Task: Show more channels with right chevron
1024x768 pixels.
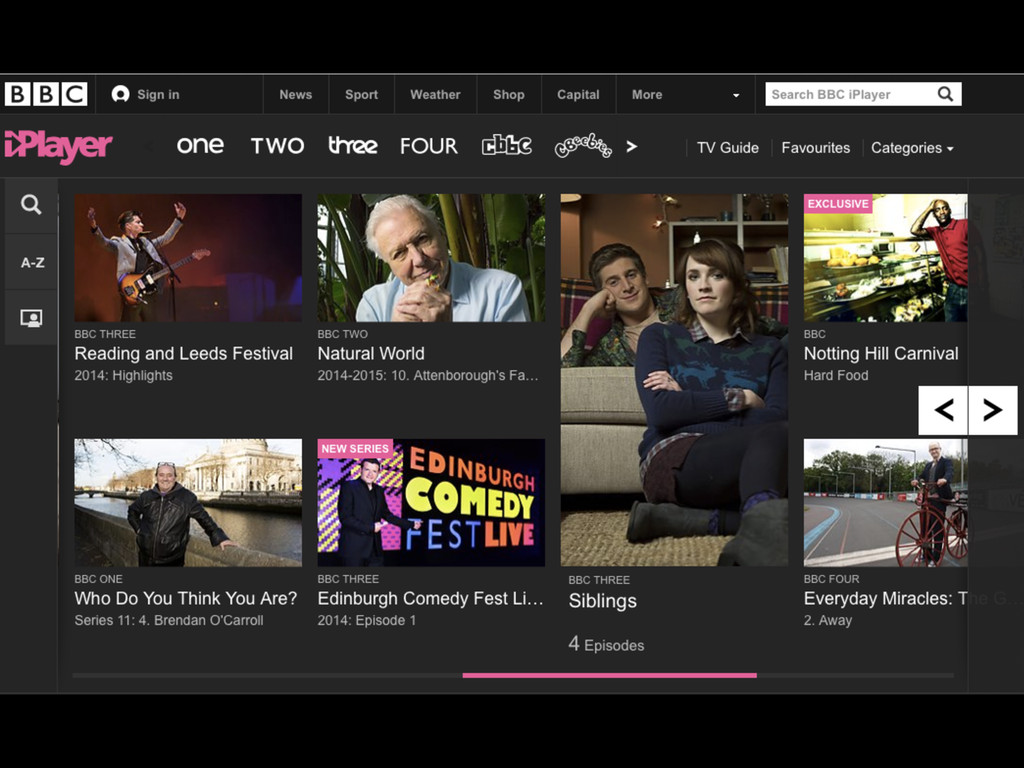Action: tap(631, 146)
